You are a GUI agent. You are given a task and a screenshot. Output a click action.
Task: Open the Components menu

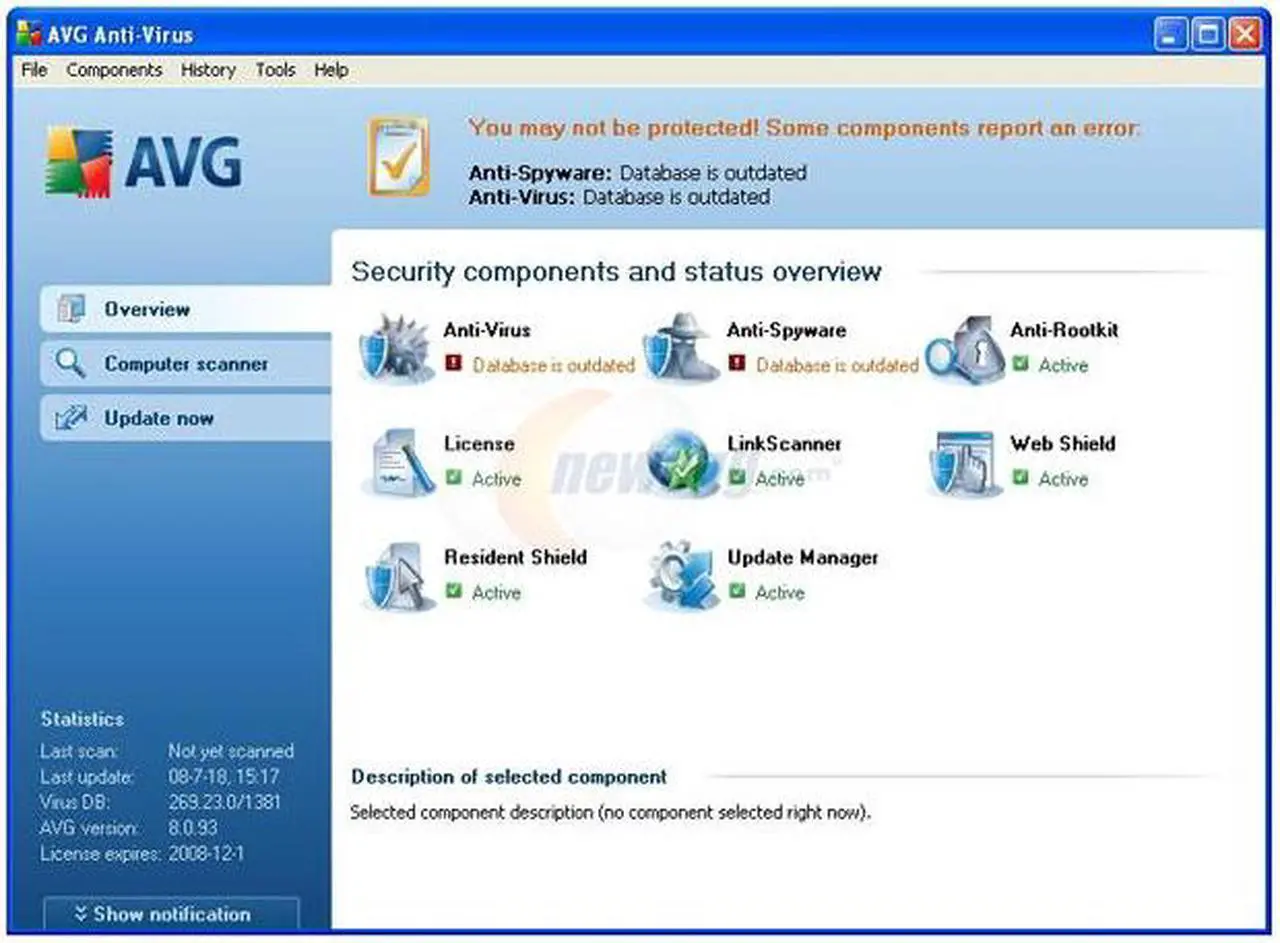tap(114, 70)
